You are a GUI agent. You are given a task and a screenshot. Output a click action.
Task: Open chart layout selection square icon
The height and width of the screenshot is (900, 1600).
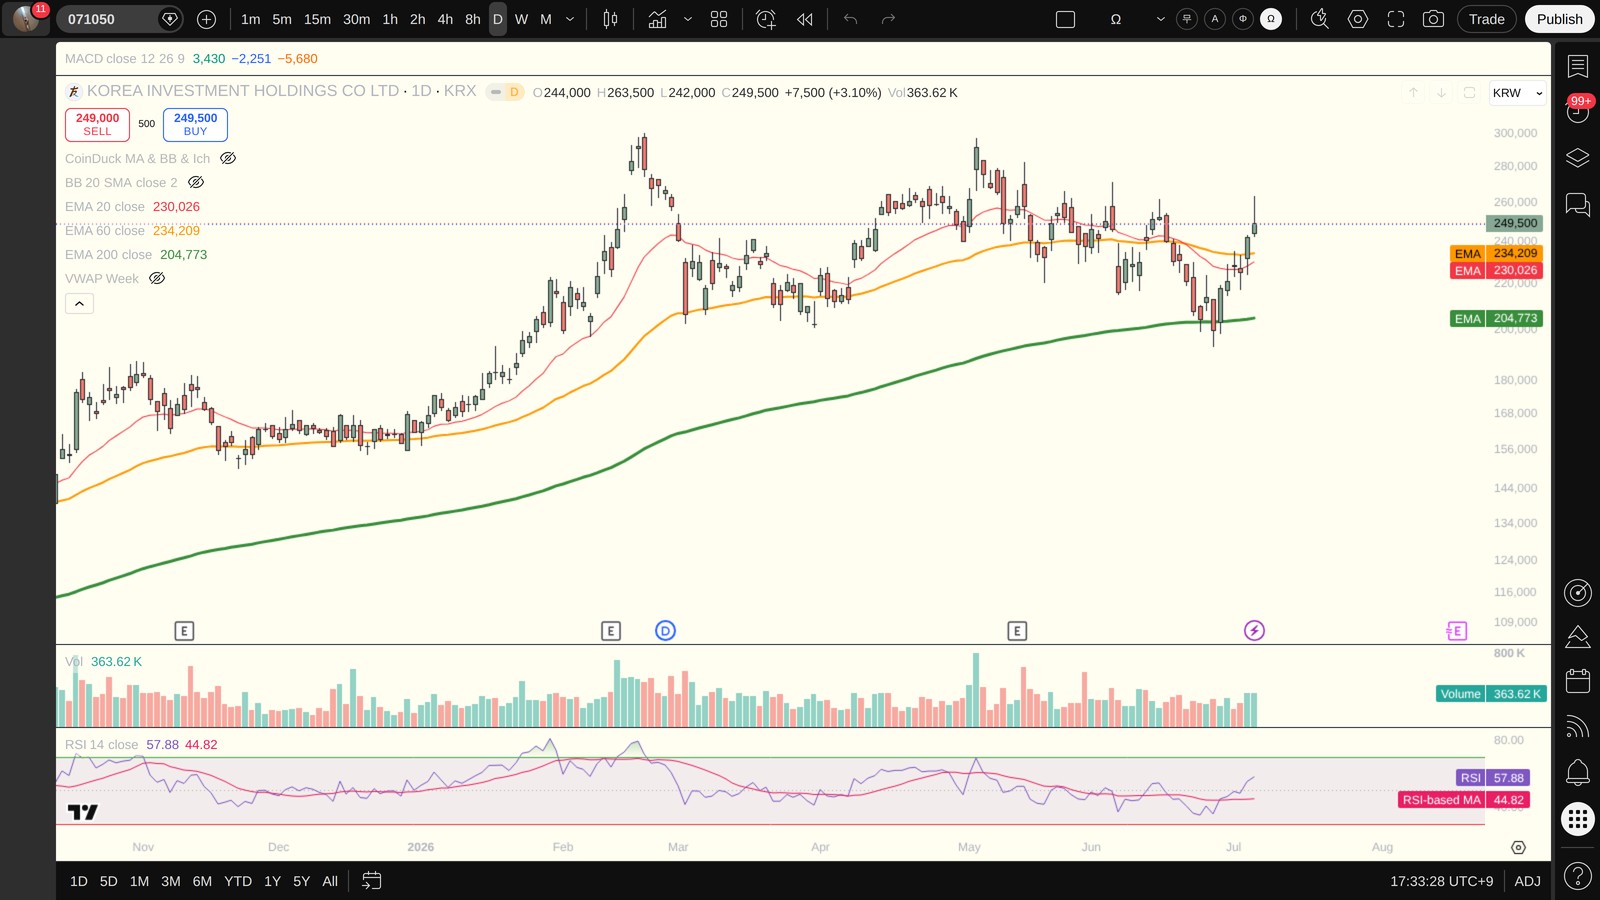(1066, 19)
